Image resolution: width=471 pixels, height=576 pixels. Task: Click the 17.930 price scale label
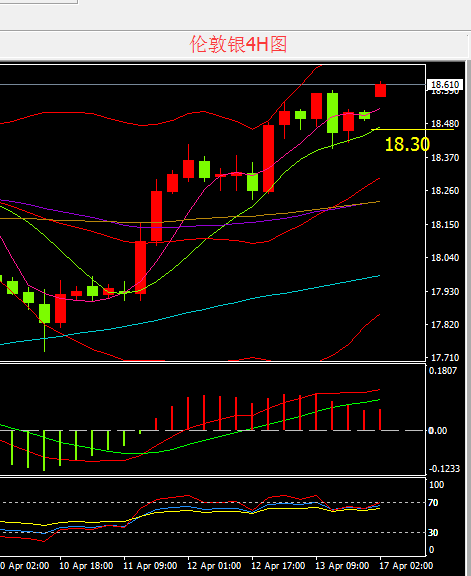click(445, 292)
